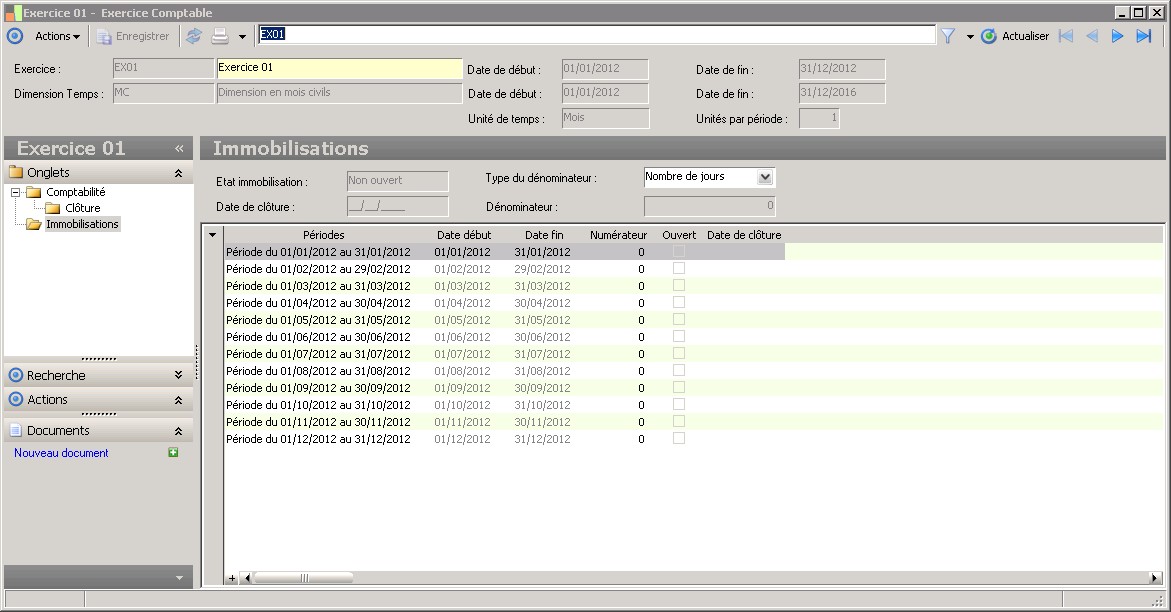Click the Exercice 01 name input field

339,68
